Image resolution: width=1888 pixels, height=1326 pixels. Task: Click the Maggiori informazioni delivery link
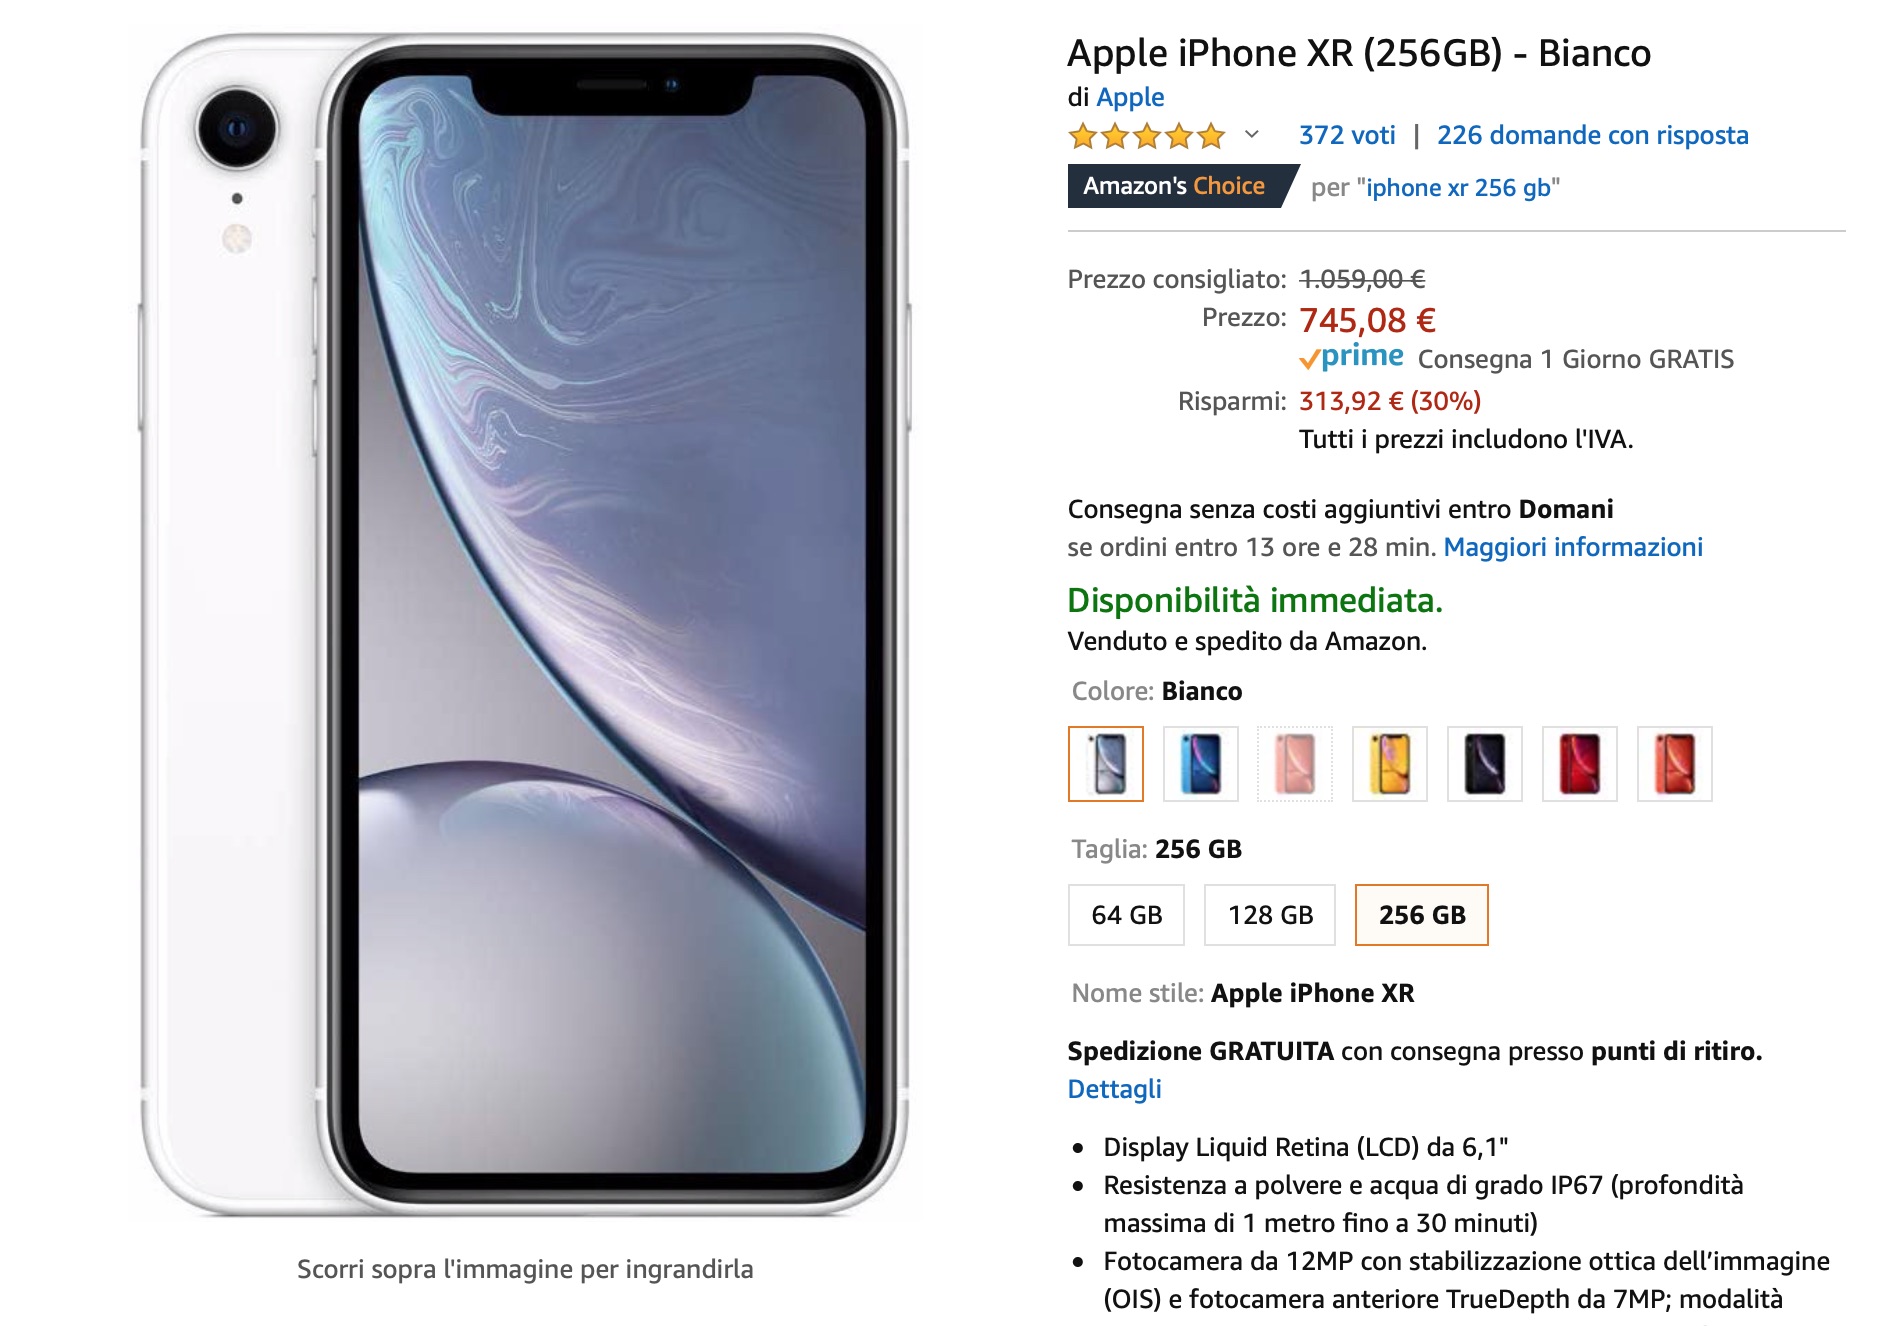point(1573,547)
